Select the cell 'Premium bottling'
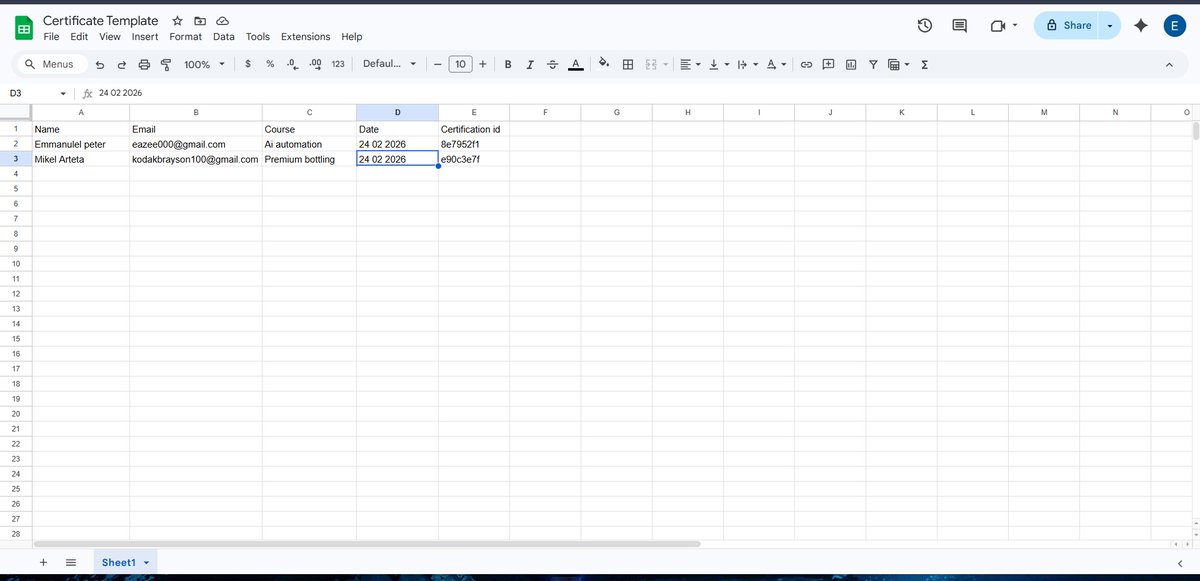 tap(309, 159)
